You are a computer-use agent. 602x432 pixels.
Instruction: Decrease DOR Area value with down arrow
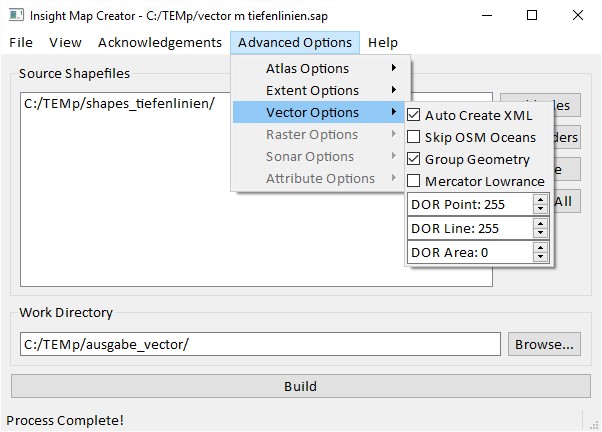tap(541, 257)
